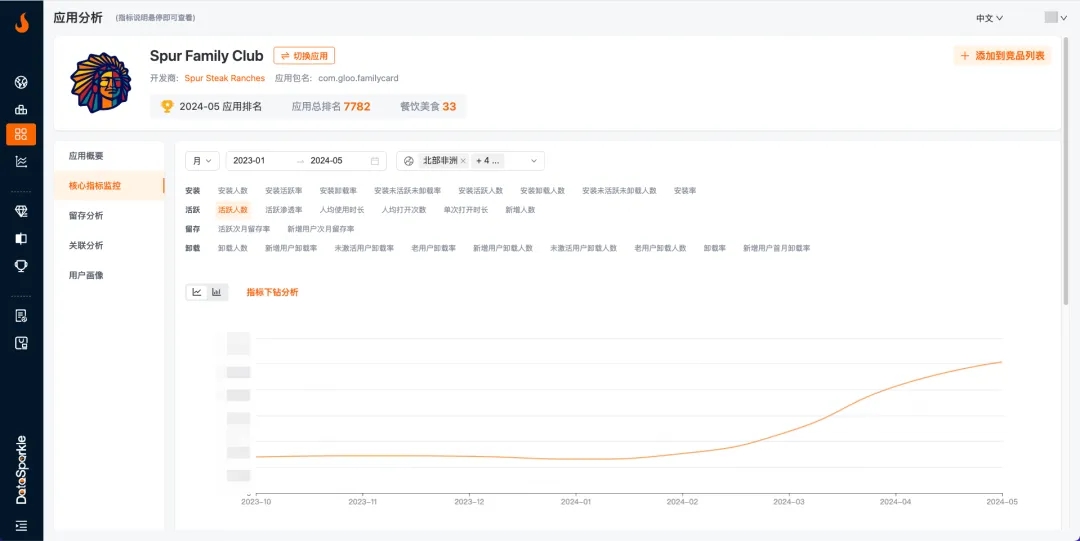The height and width of the screenshot is (541, 1080).
Task: Click the 指标下钻分析 link
Action: coord(273,292)
